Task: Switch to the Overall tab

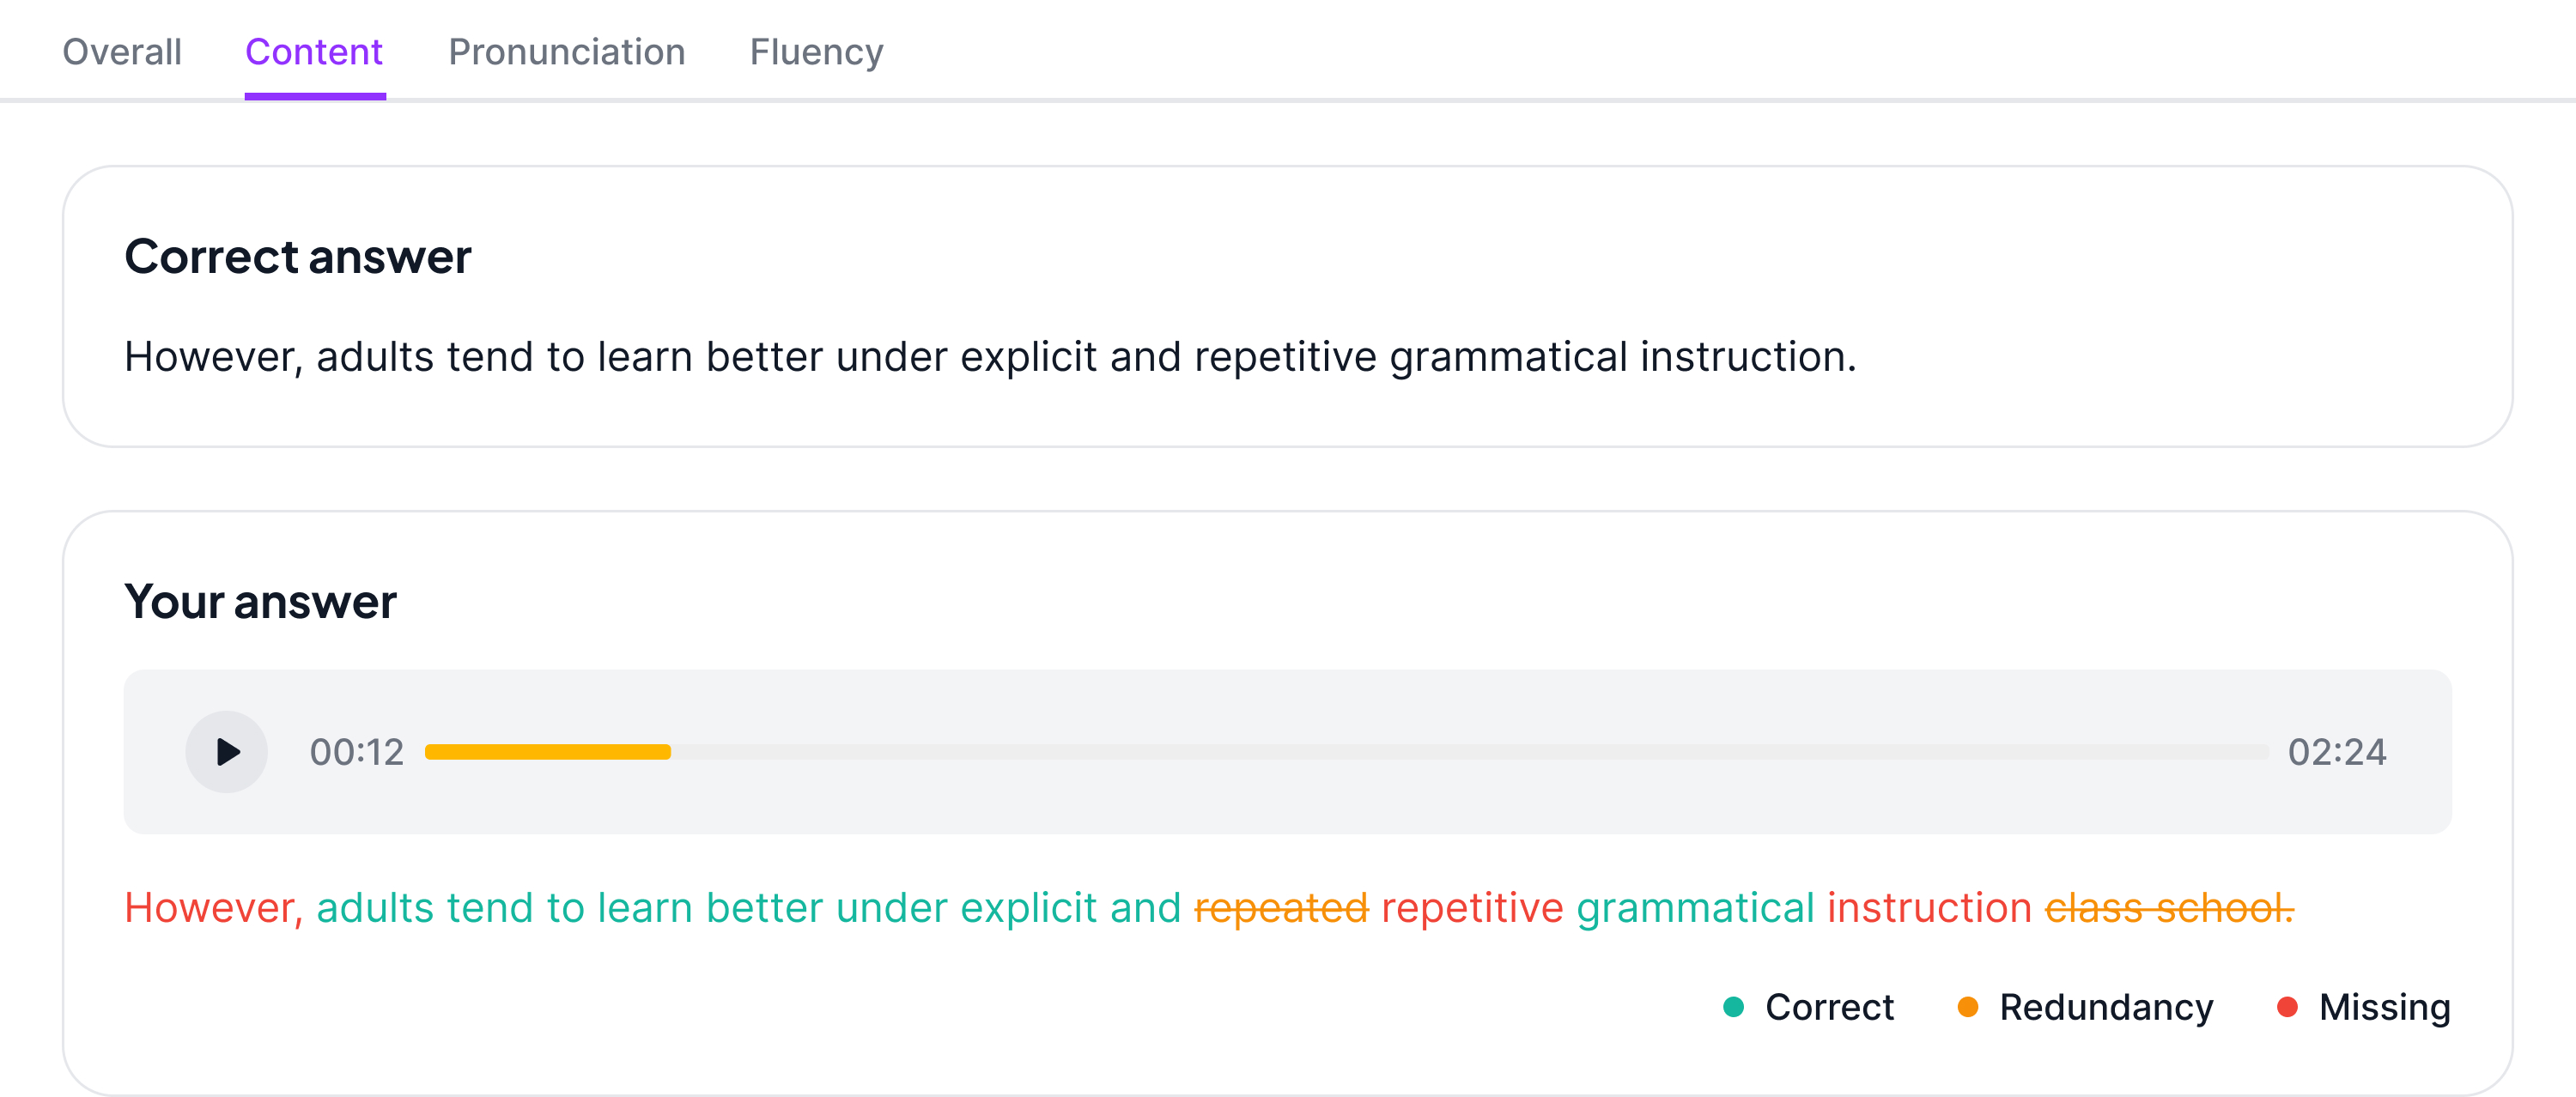Action: pyautogui.click(x=122, y=52)
